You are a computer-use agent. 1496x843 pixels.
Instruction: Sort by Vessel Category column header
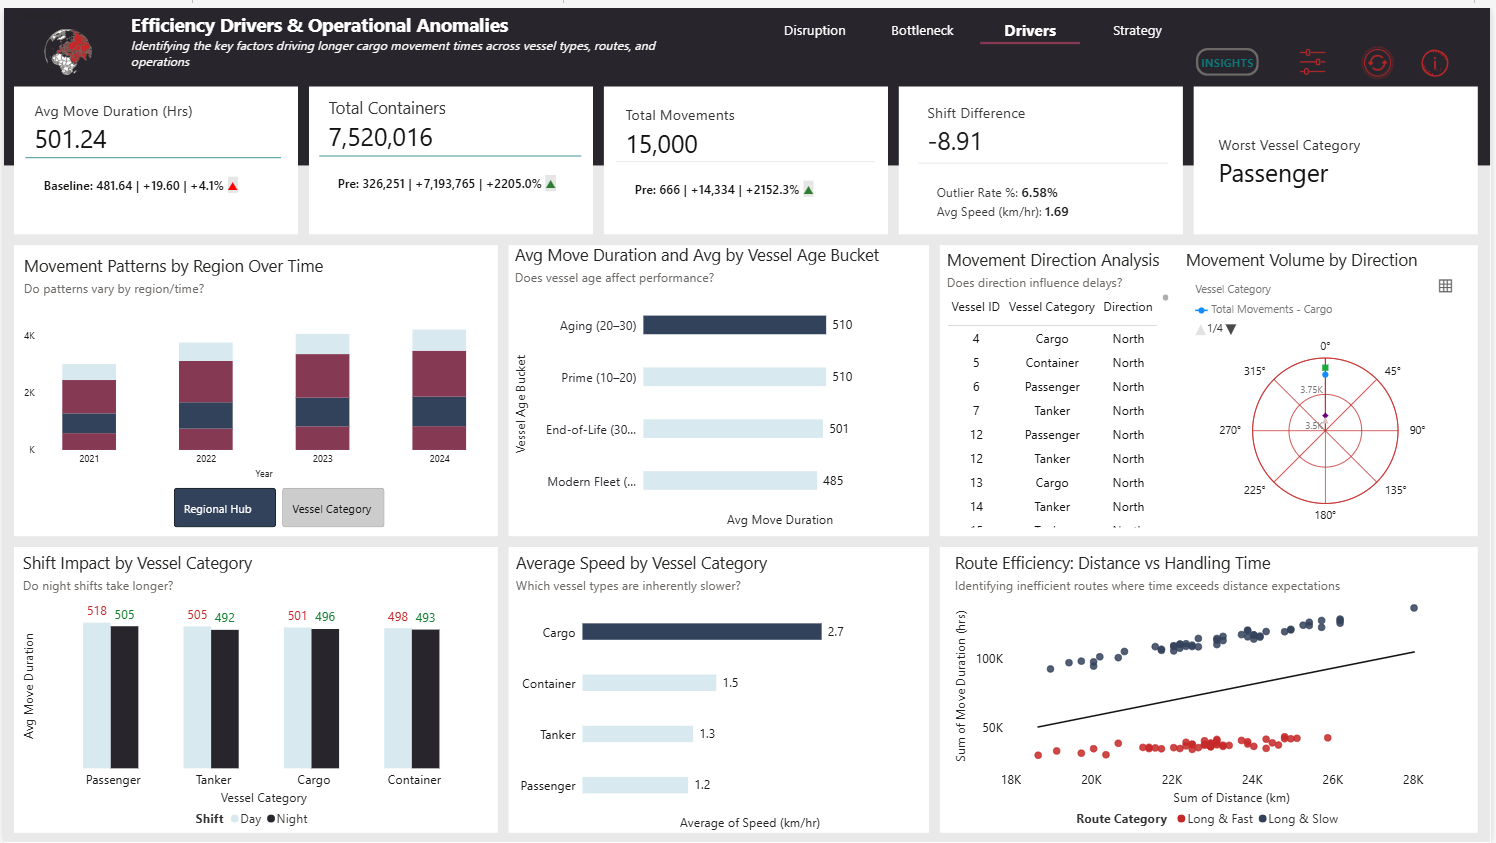pyautogui.click(x=1051, y=307)
